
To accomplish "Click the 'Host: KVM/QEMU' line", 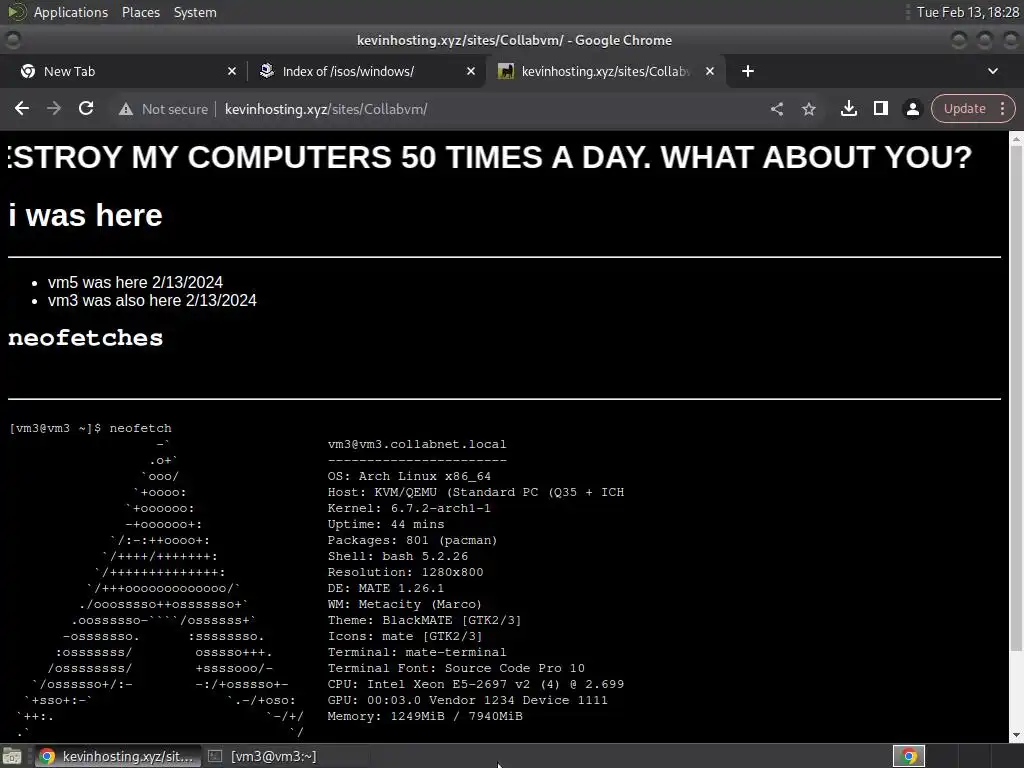I will pos(475,492).
